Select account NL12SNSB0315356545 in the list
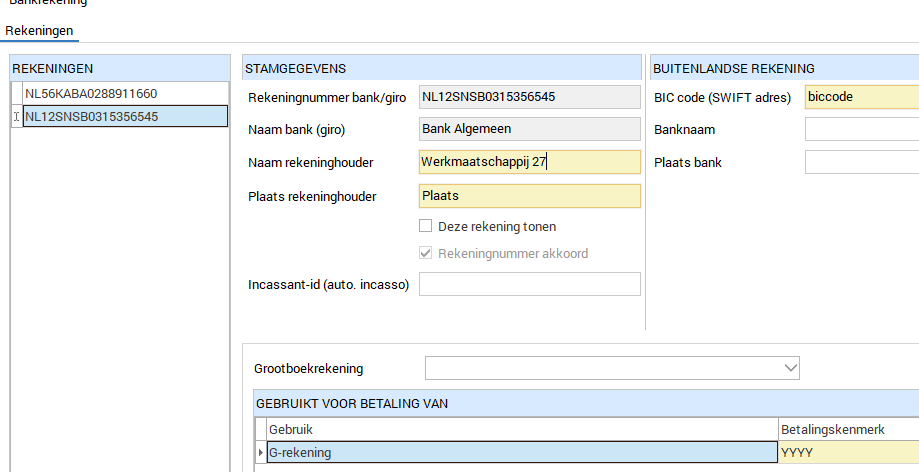This screenshot has height=472, width=919. [90, 117]
